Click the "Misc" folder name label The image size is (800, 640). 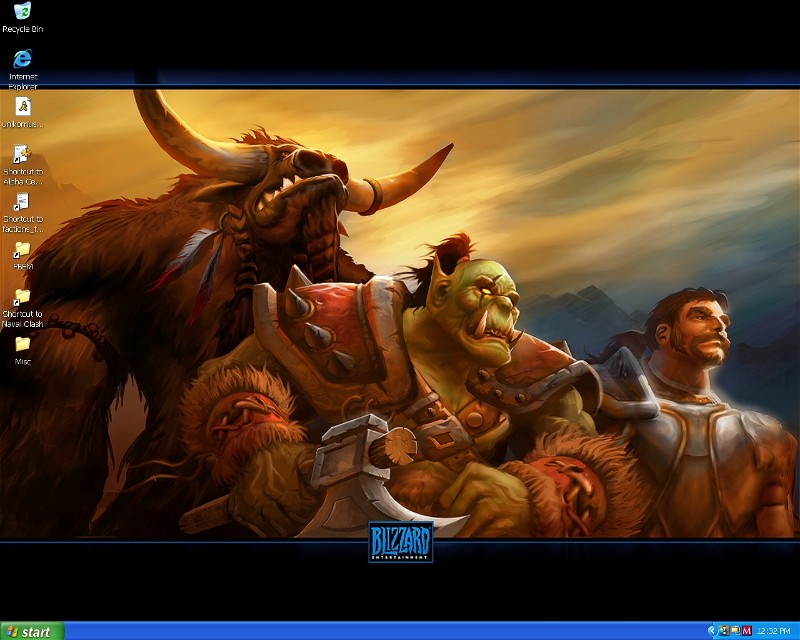point(22,362)
